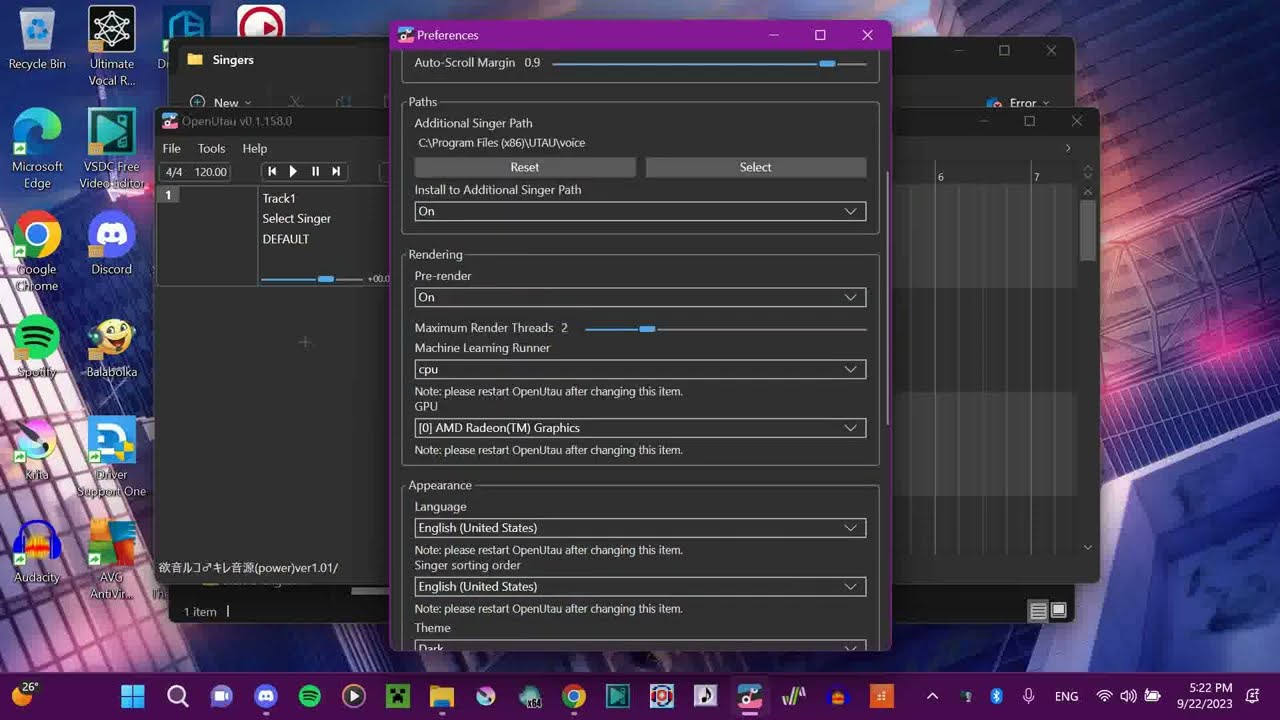Open the notification bell icon
This screenshot has height=720, width=1280.
pyautogui.click(x=1253, y=695)
